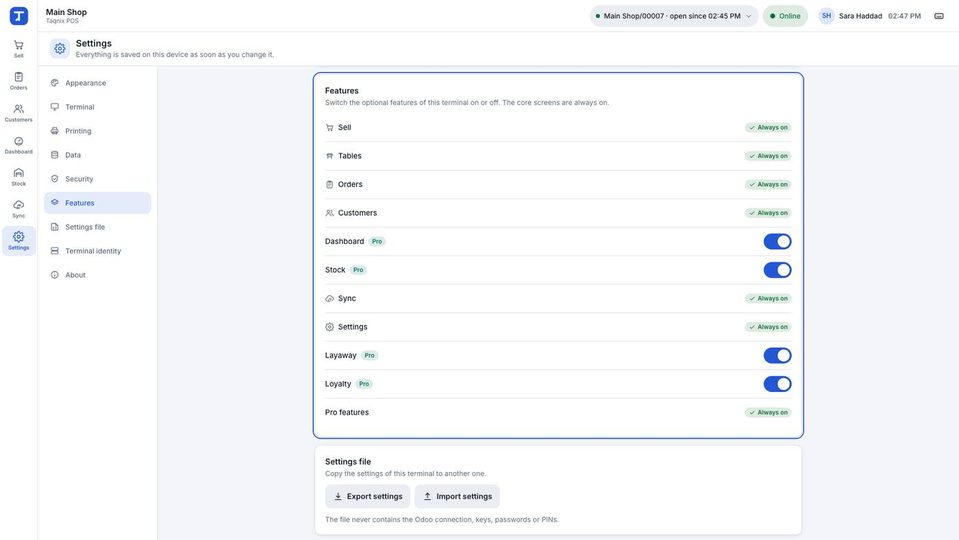959x540 pixels.
Task: Click the Always on badge for Pro features
Action: pos(768,413)
